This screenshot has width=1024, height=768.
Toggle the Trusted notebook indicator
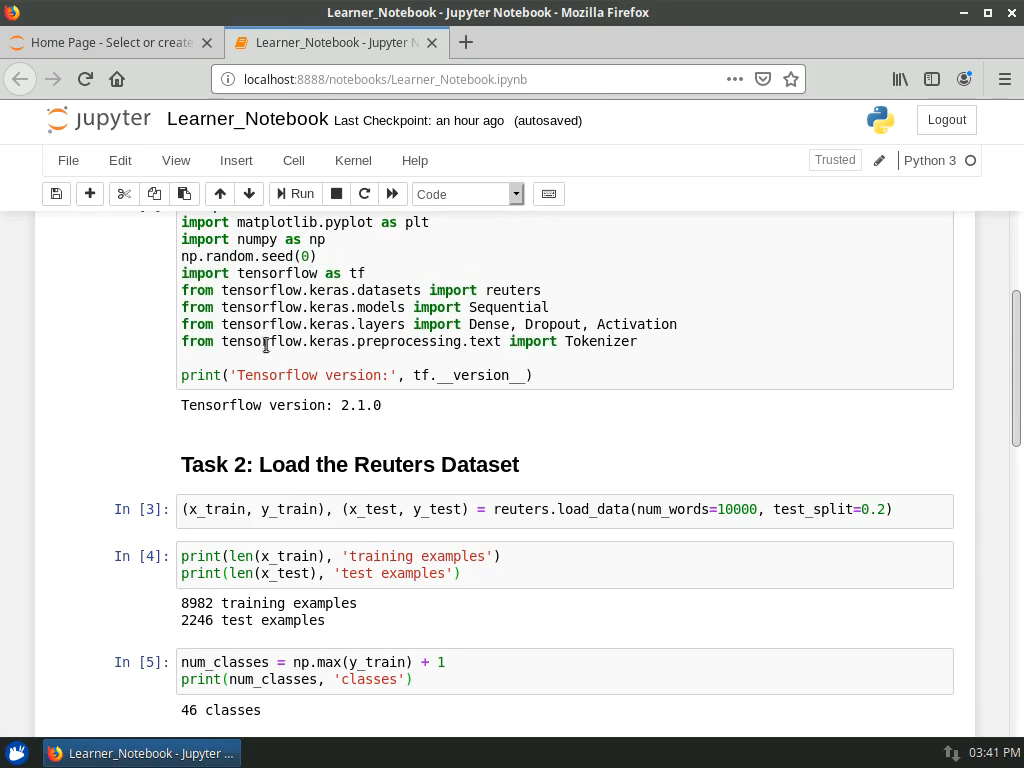pyautogui.click(x=835, y=160)
